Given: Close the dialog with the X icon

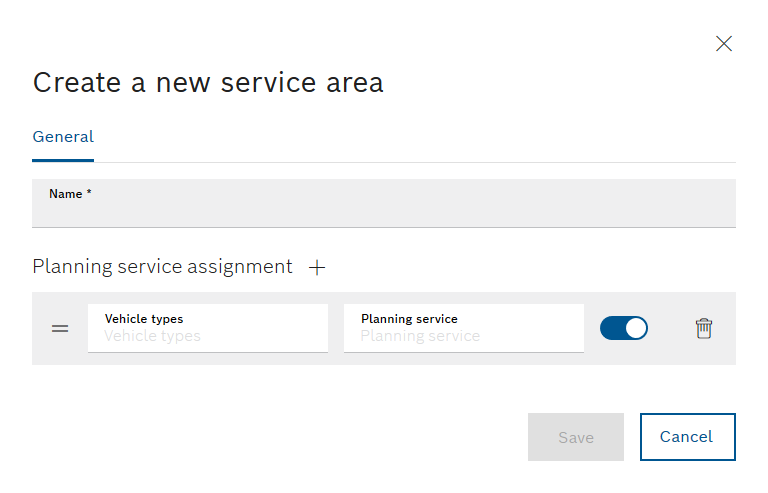Looking at the screenshot, I should [723, 44].
